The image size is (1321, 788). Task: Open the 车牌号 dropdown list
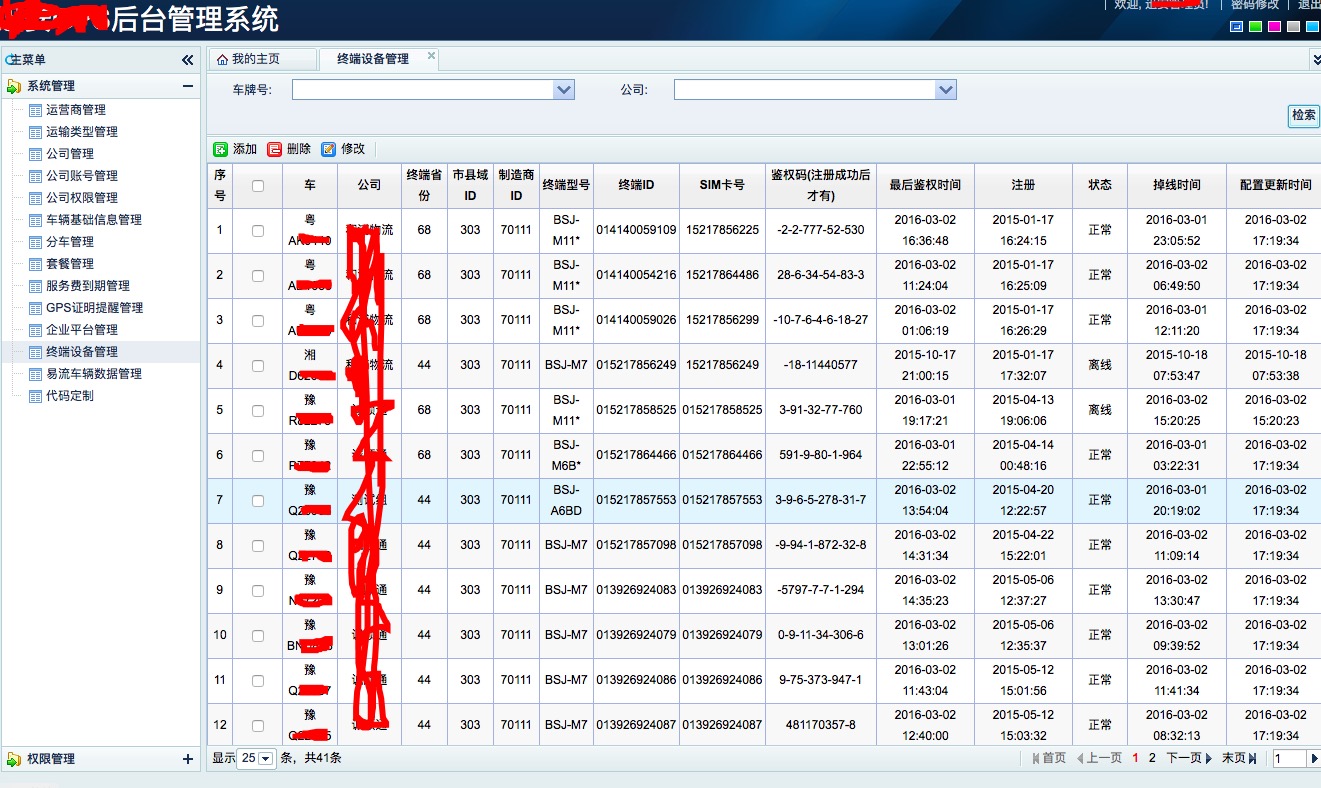click(564, 90)
